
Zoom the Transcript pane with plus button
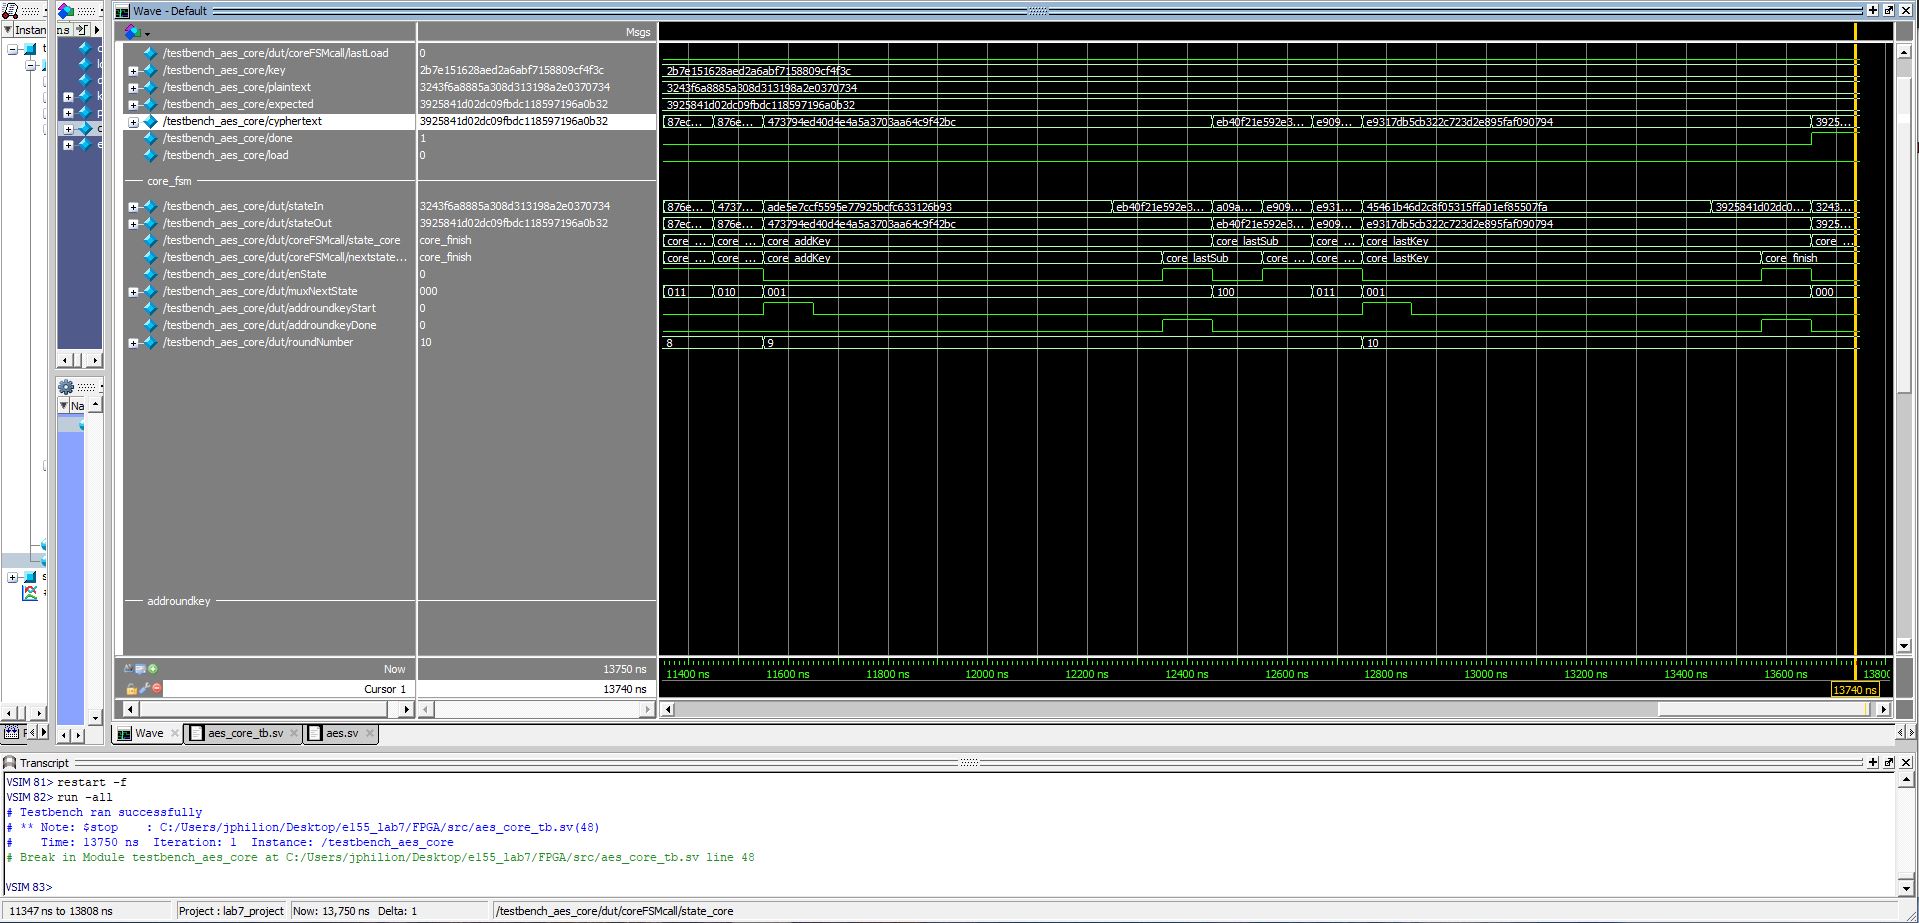[x=1873, y=762]
